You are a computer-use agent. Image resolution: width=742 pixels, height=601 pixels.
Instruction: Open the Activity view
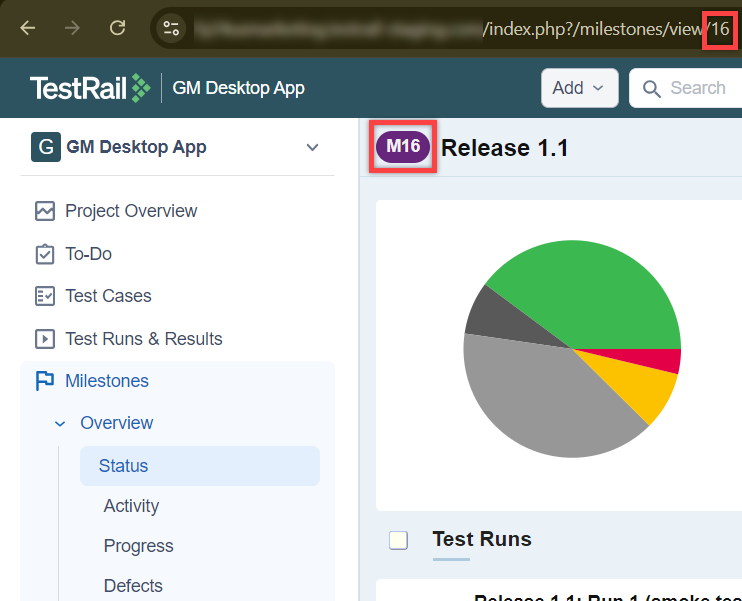131,506
